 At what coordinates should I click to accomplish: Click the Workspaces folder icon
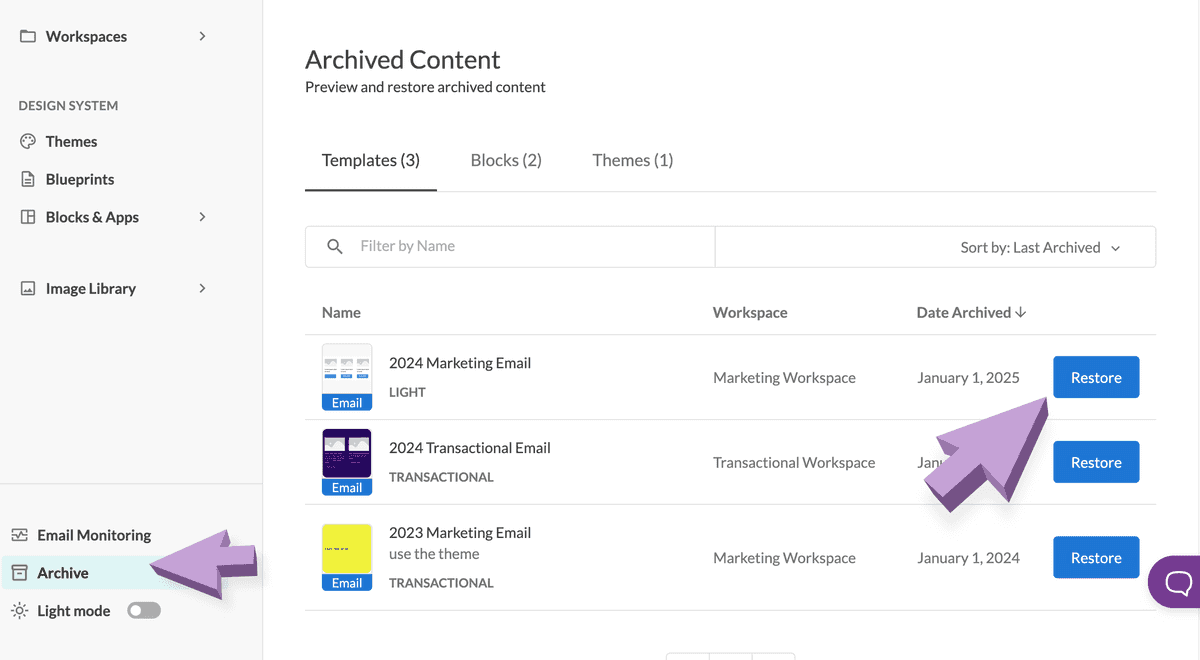[28, 36]
